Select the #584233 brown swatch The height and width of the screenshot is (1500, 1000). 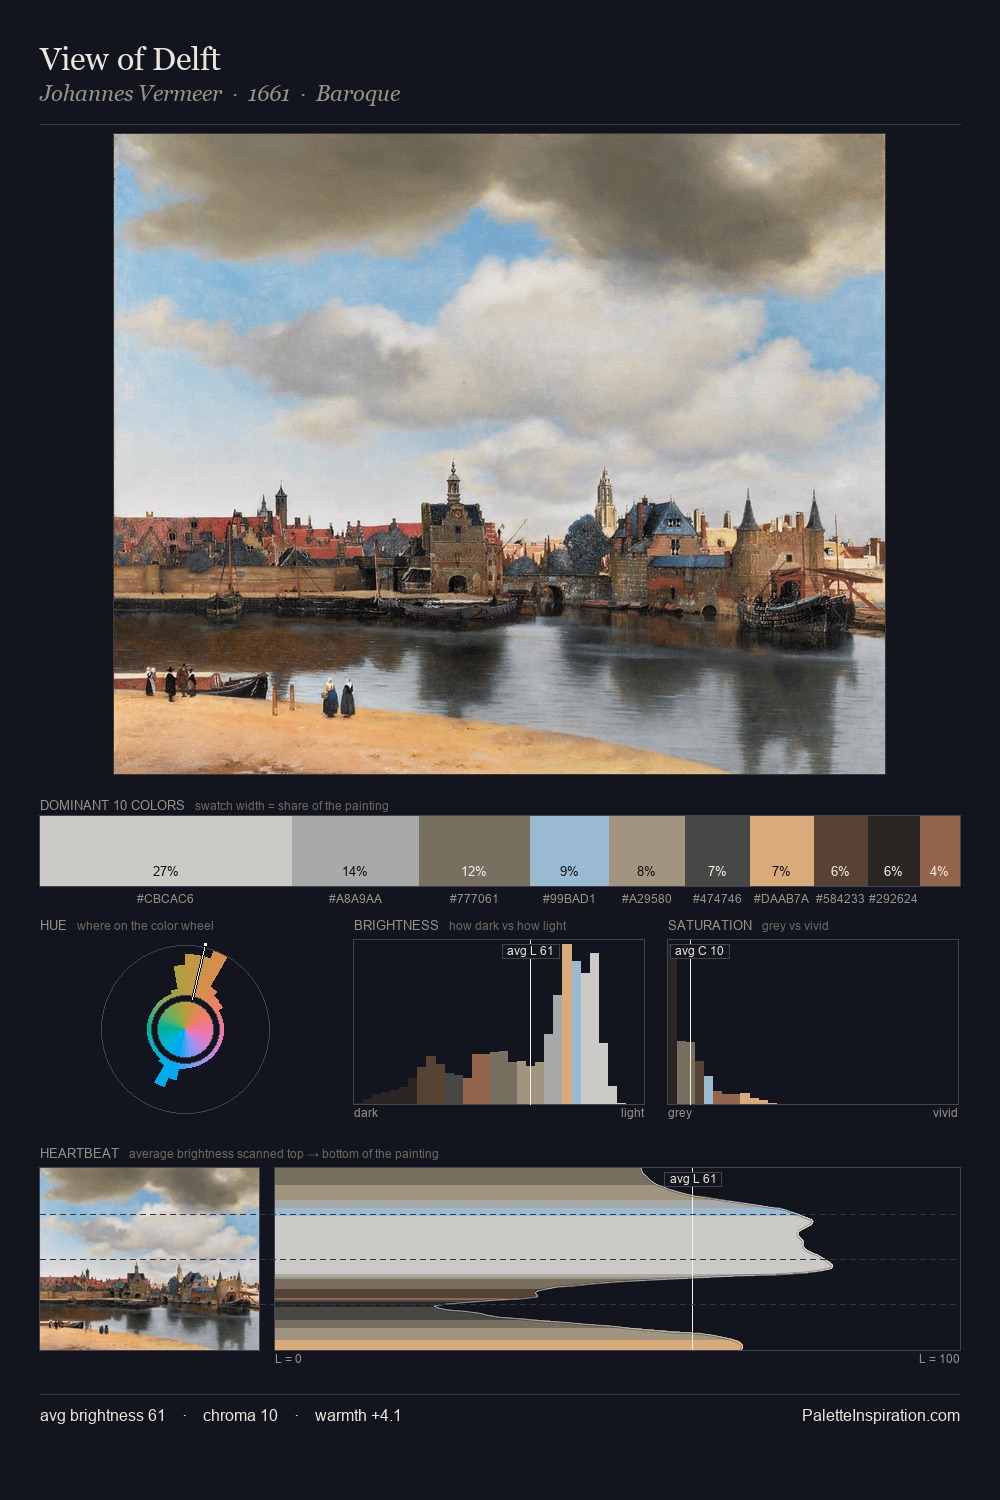coord(841,851)
